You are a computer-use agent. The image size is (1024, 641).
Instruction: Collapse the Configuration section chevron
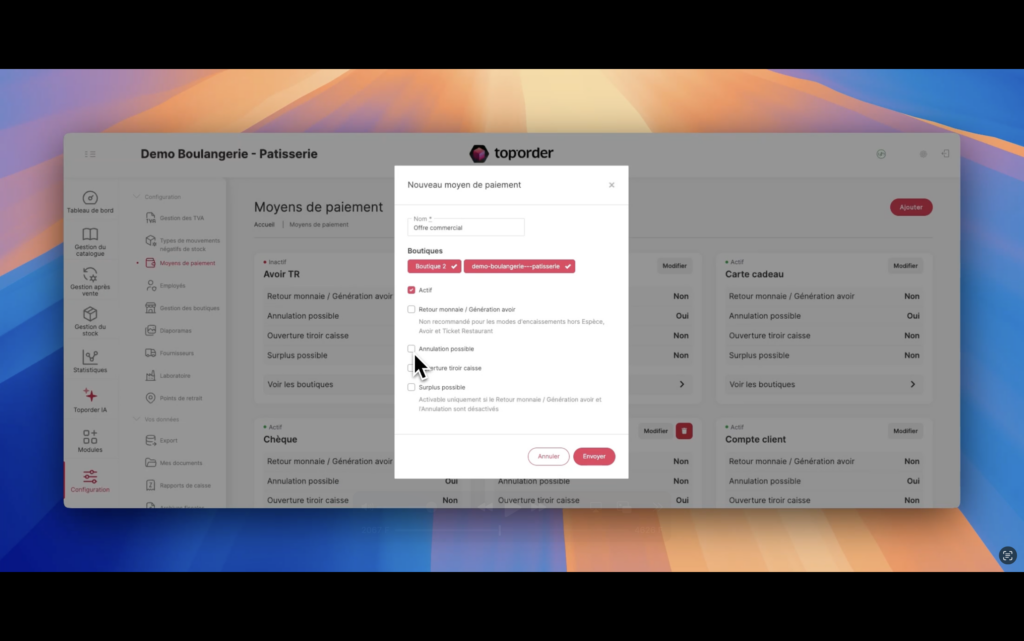137,197
